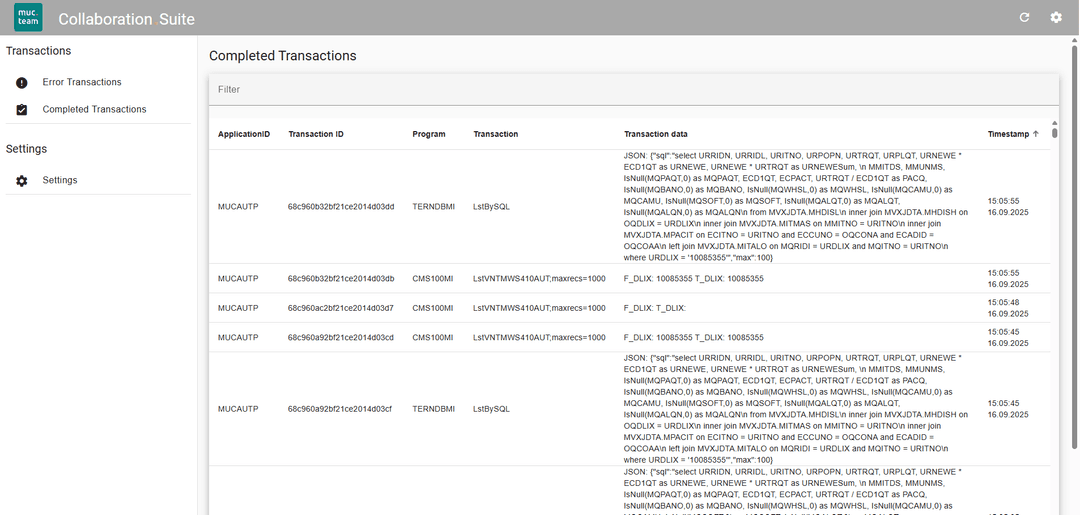The height and width of the screenshot is (515, 1080).
Task: Click into the Filter input field
Action: (x=632, y=90)
